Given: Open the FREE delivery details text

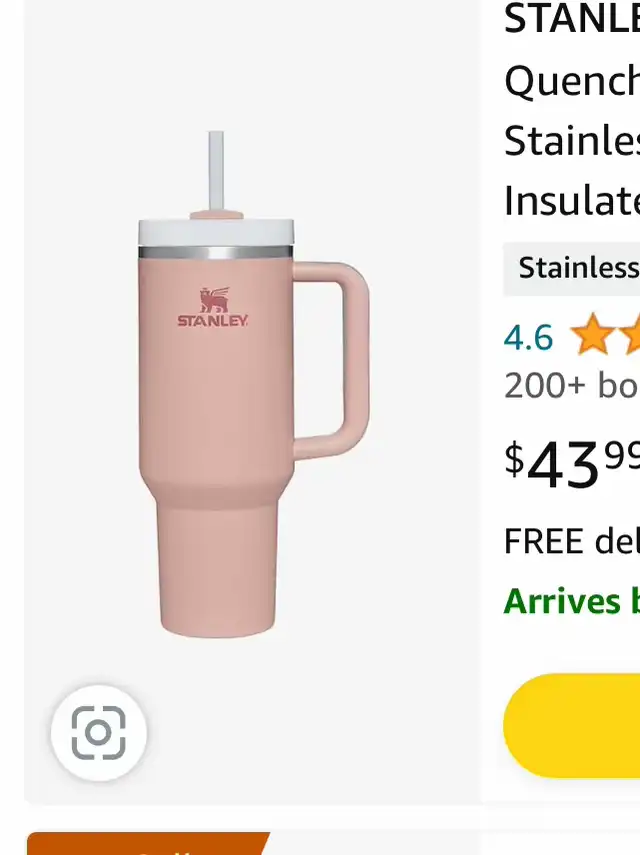Looking at the screenshot, I should [572, 541].
